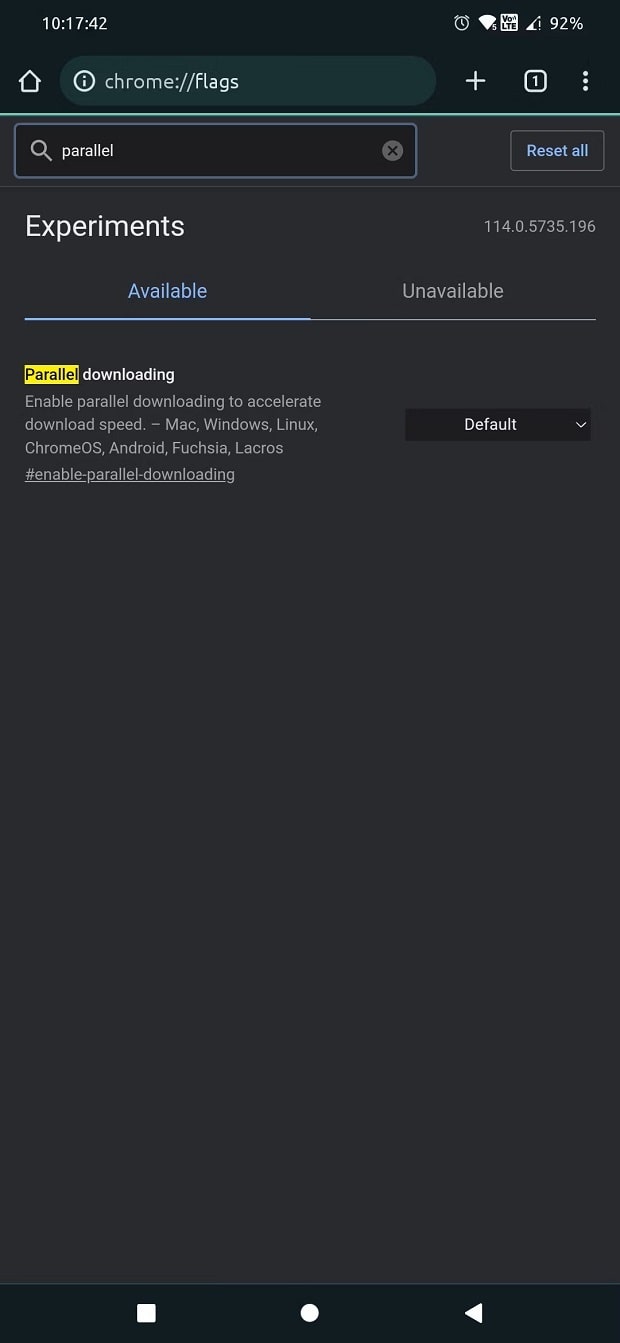Open the site info icon in address bar

85,81
